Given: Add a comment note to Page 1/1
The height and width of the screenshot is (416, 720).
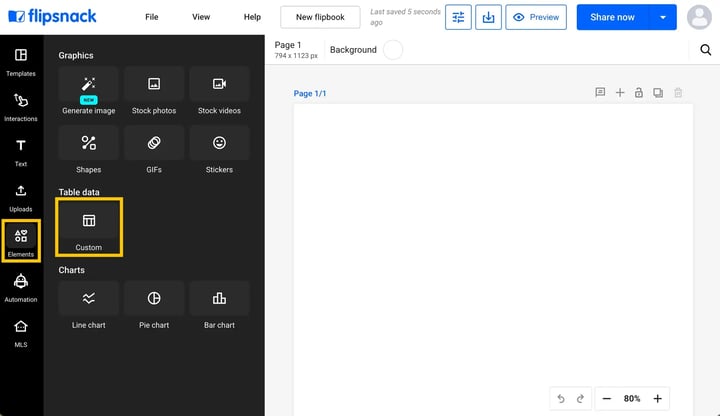Looking at the screenshot, I should click(x=600, y=92).
